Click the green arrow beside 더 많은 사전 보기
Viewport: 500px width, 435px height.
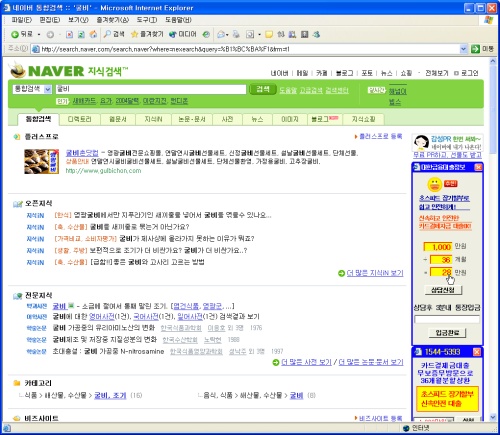[276, 362]
